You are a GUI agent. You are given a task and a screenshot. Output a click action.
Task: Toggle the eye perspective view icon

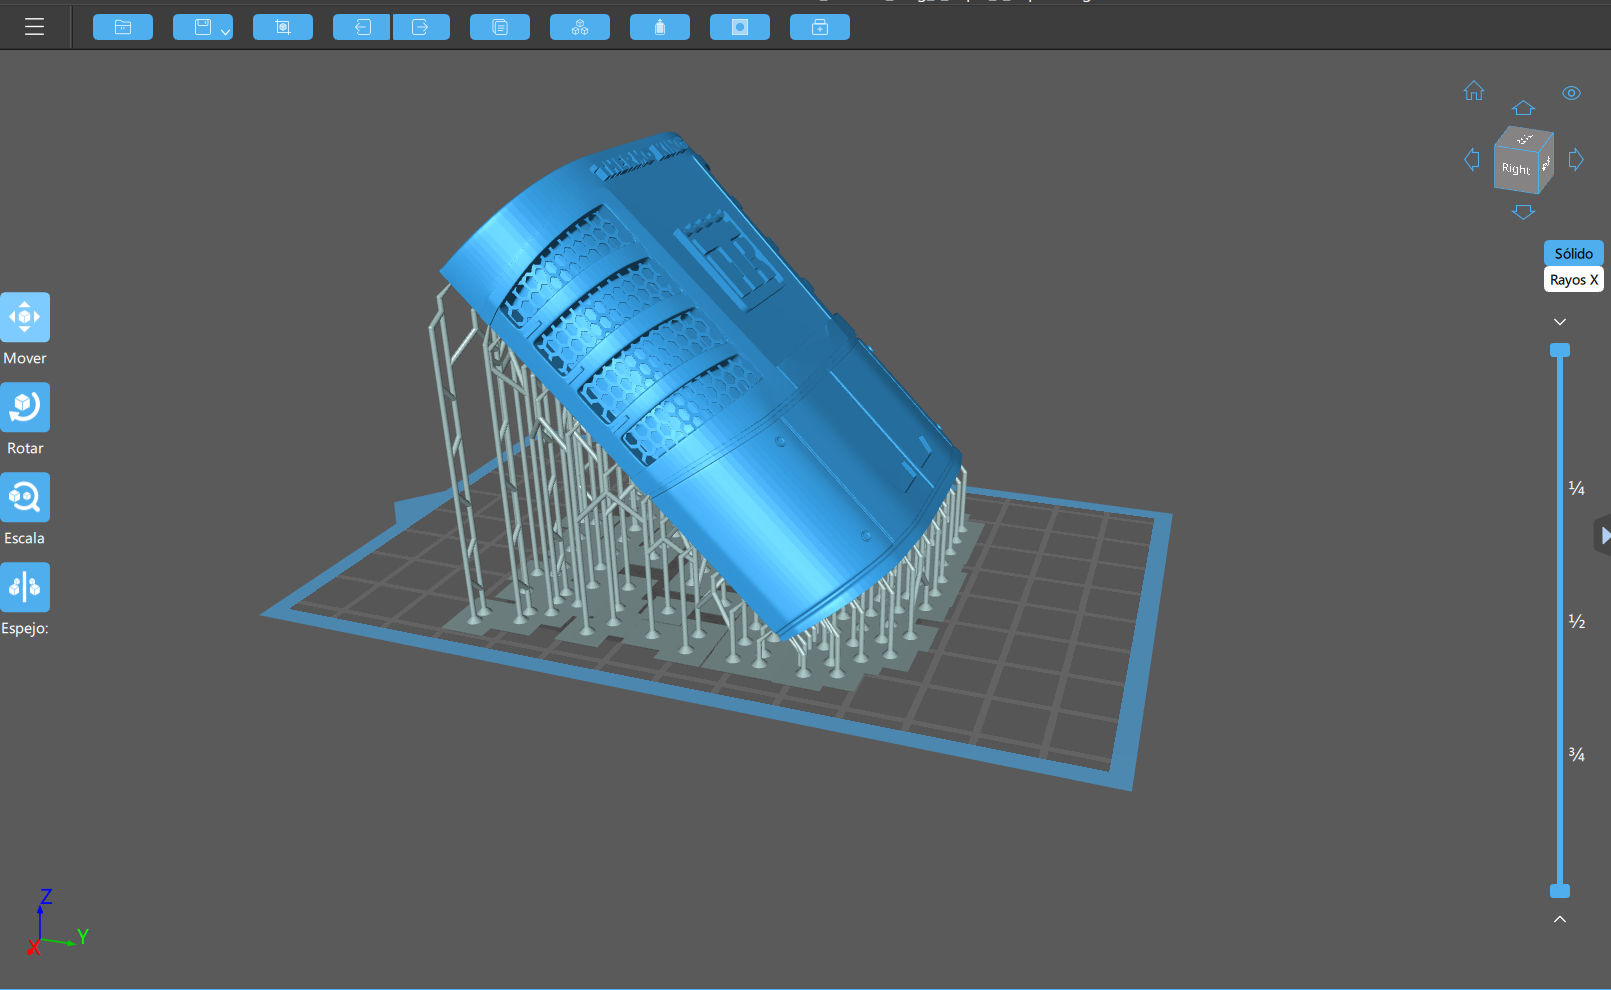click(x=1571, y=93)
